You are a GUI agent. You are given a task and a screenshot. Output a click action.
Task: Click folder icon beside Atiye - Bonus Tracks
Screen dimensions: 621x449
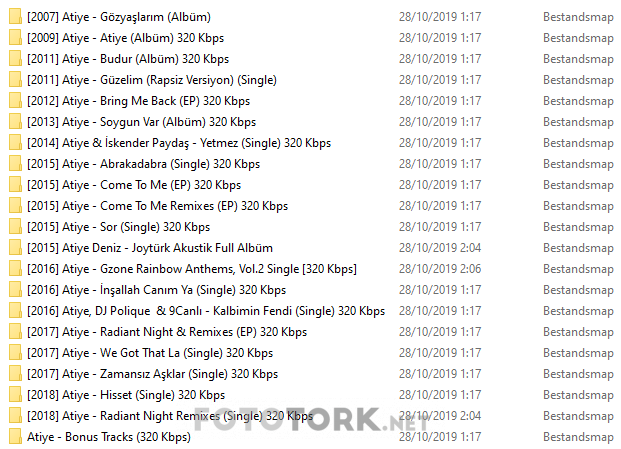pos(15,436)
